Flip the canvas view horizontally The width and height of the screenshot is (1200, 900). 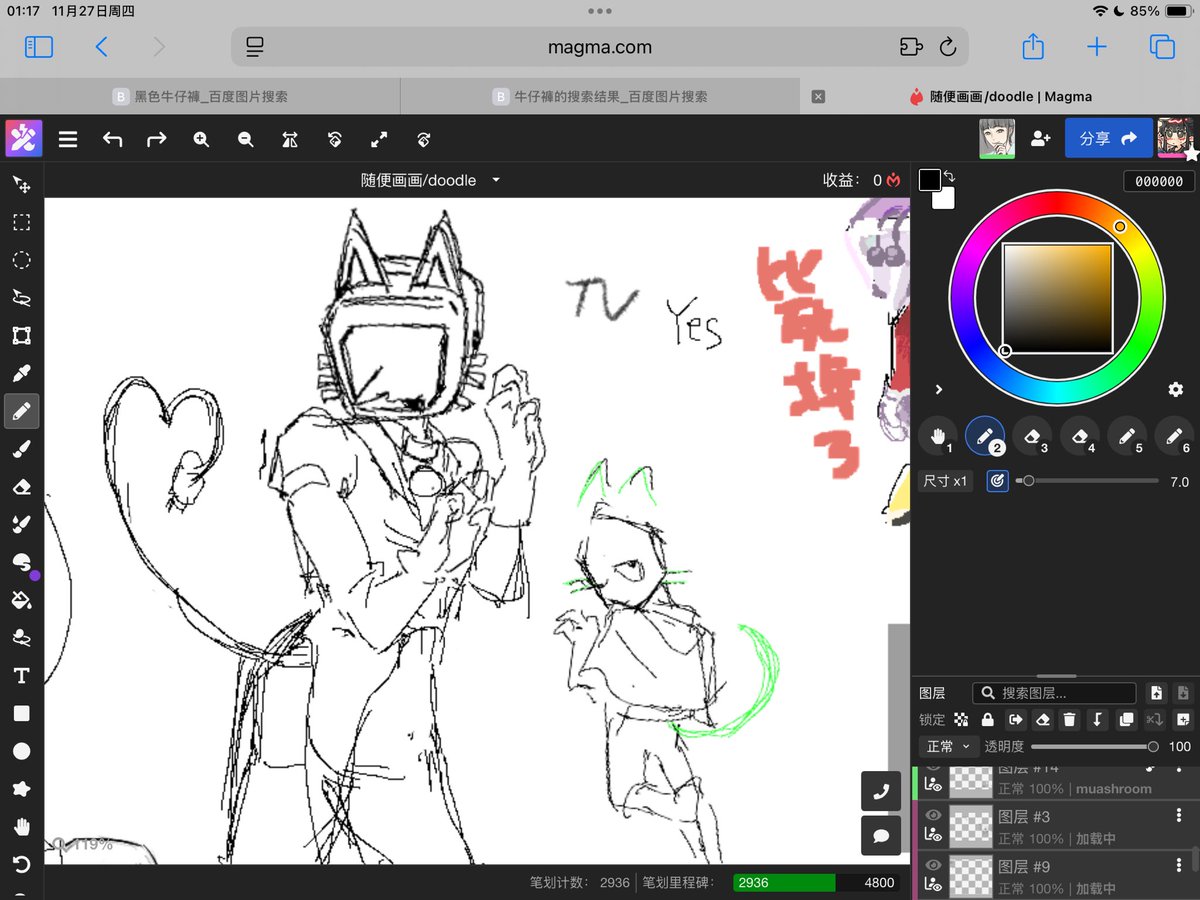click(290, 140)
